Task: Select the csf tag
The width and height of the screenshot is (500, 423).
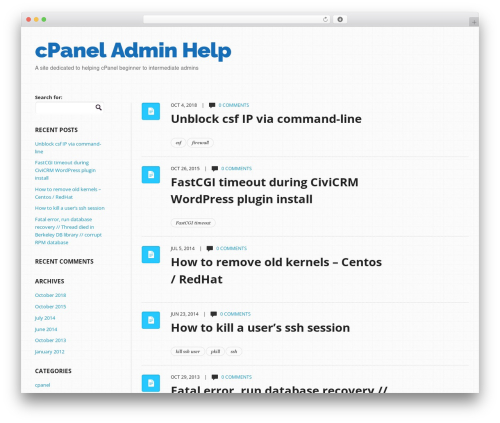Action: tap(178, 143)
